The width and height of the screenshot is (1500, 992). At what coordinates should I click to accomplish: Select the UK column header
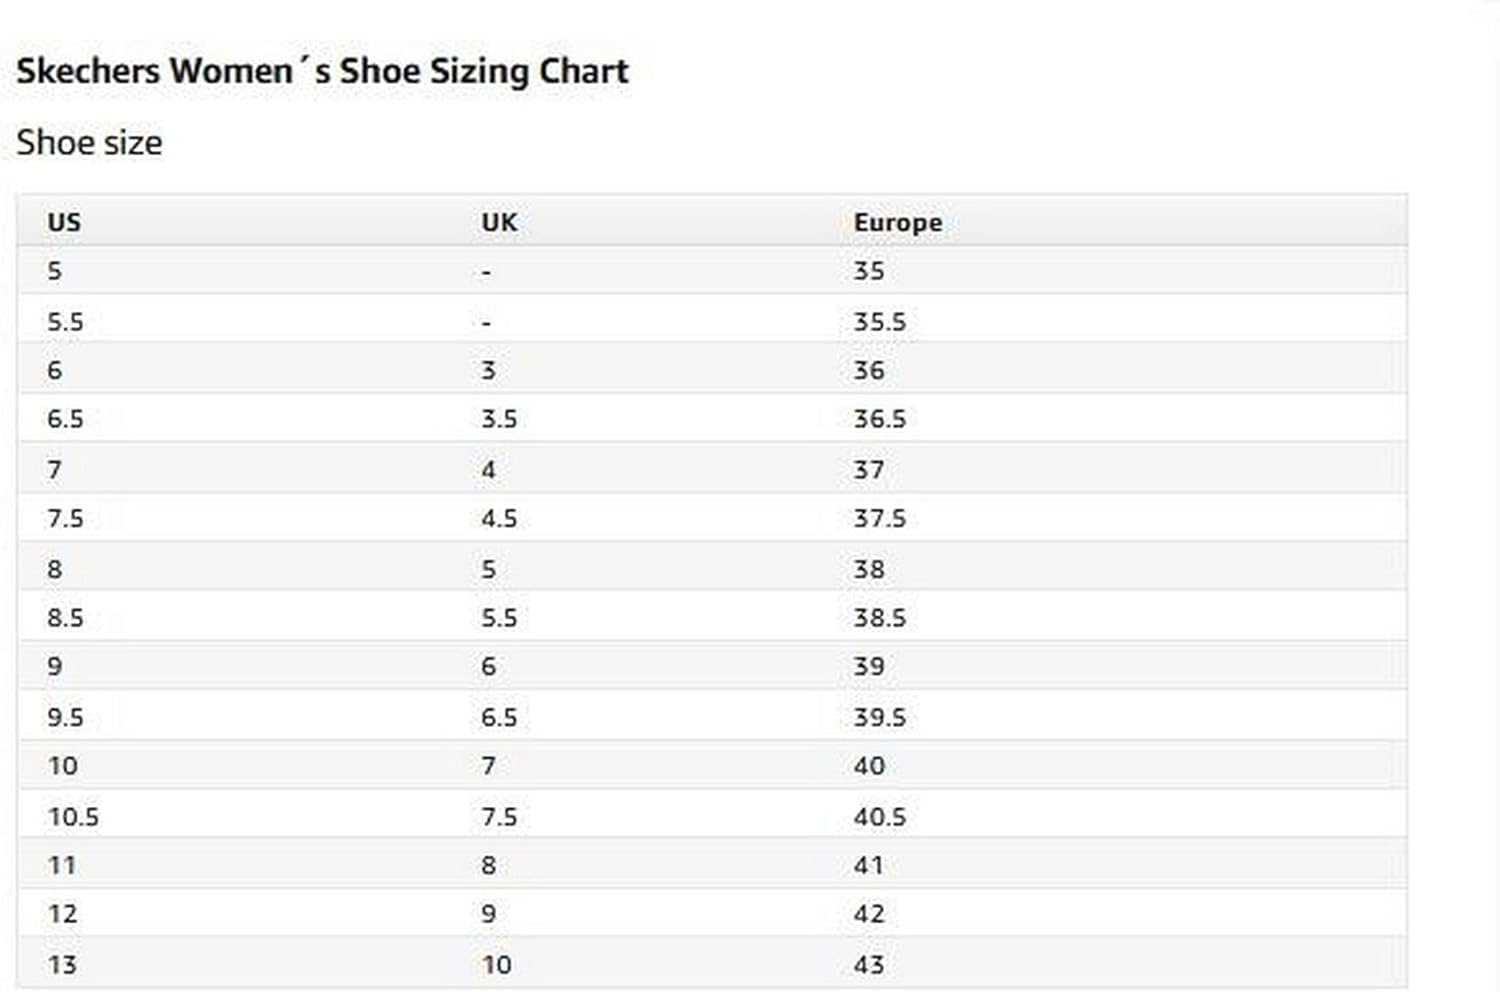(499, 222)
